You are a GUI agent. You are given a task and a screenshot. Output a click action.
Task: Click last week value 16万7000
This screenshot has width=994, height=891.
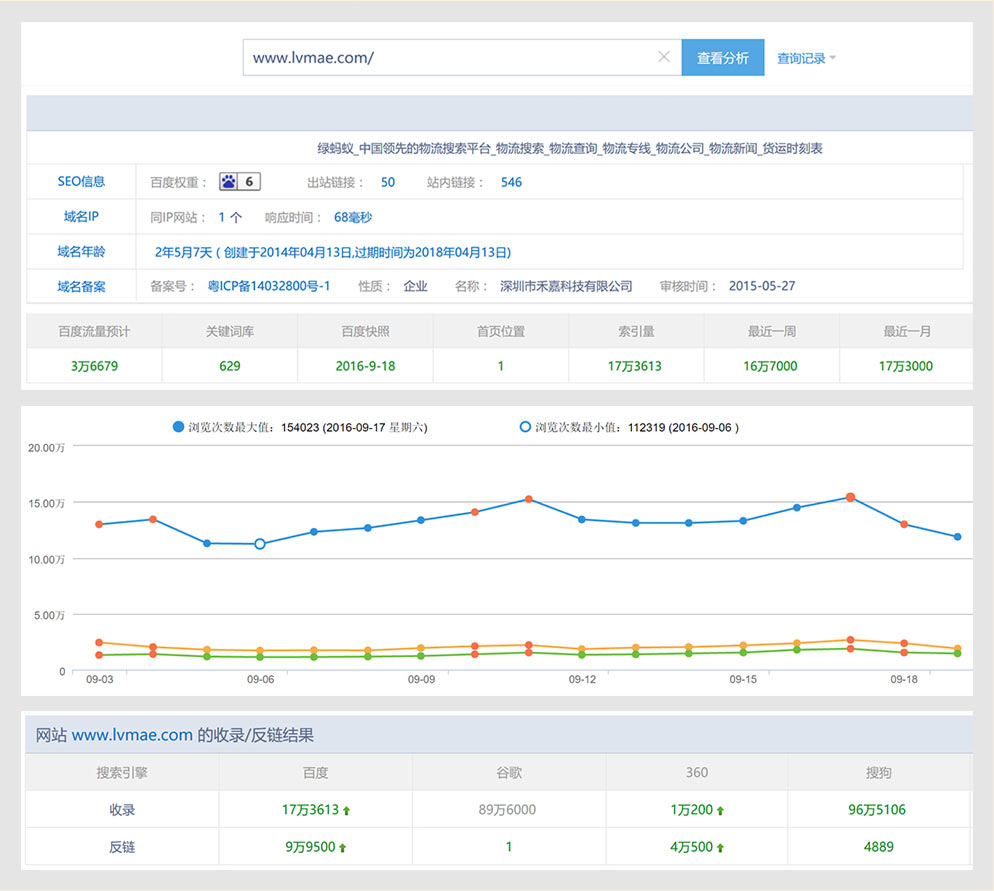(x=770, y=366)
